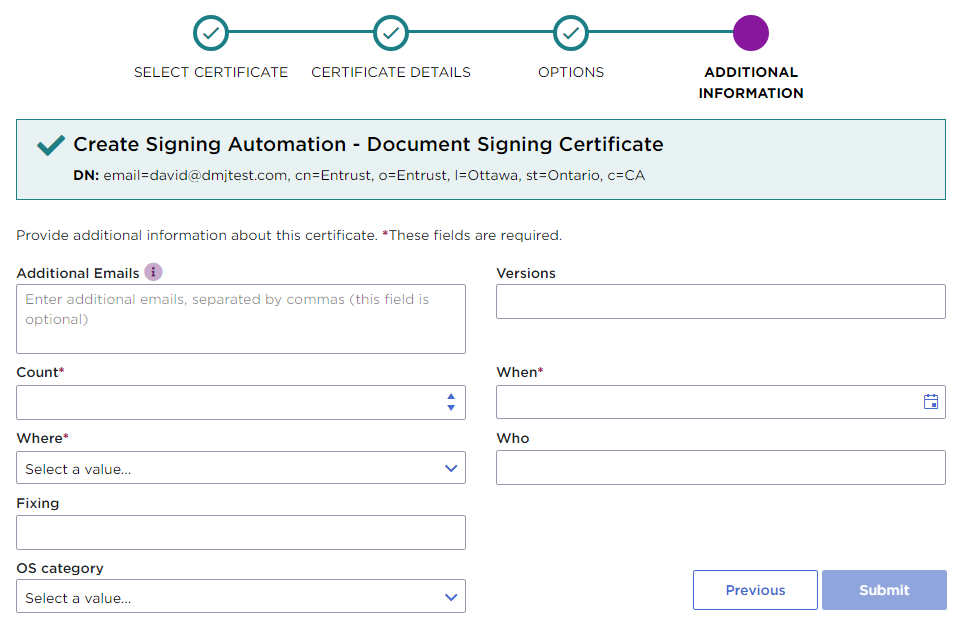Go to the Select Certificate step label
Image resolution: width=961 pixels, height=634 pixels.
(x=211, y=72)
